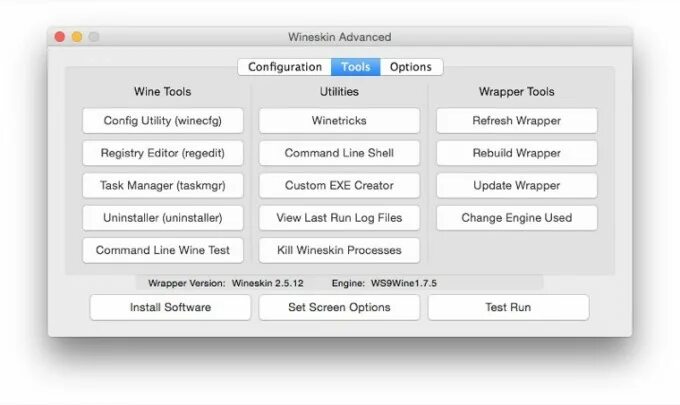
Task: Launch Registry Editor (regedit)
Action: point(163,153)
